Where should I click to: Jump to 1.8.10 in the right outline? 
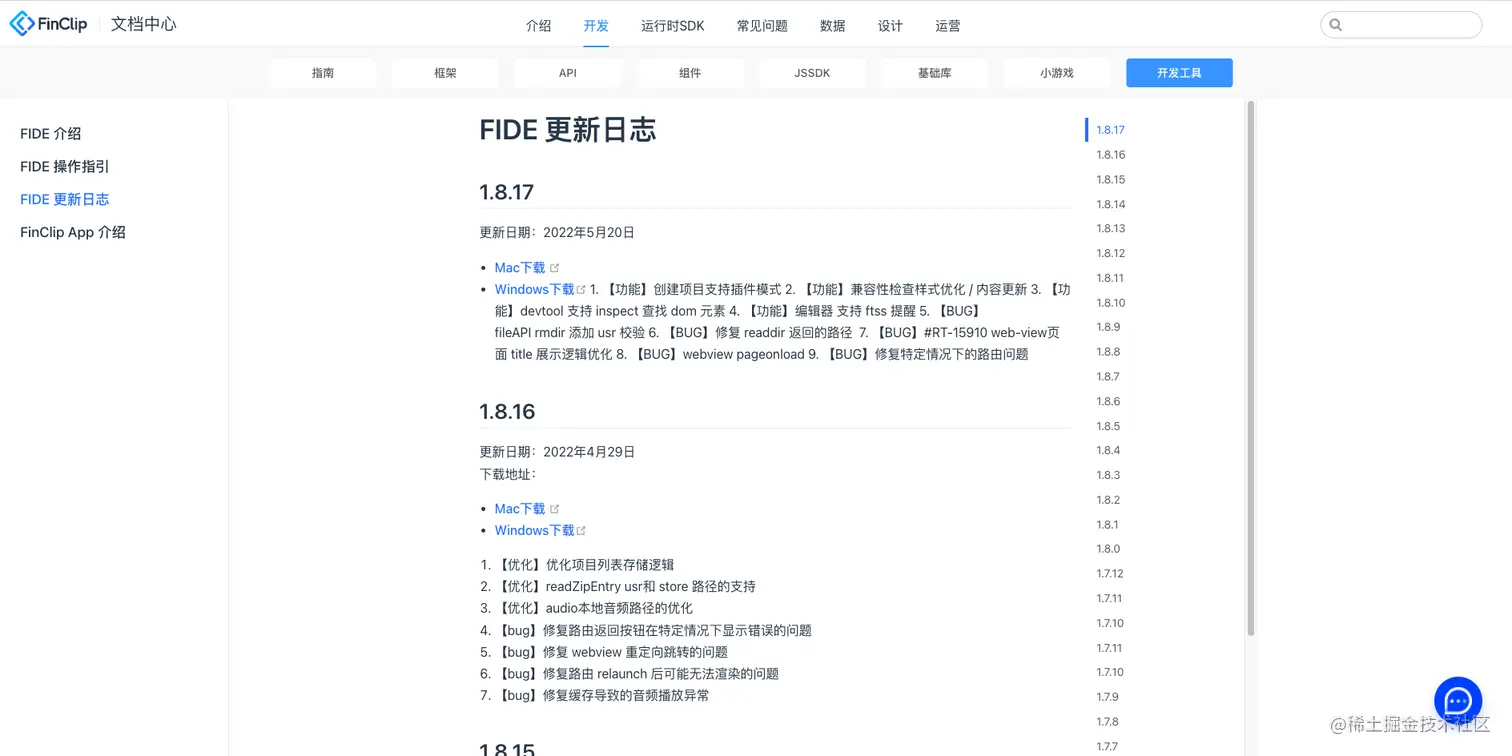(1110, 303)
